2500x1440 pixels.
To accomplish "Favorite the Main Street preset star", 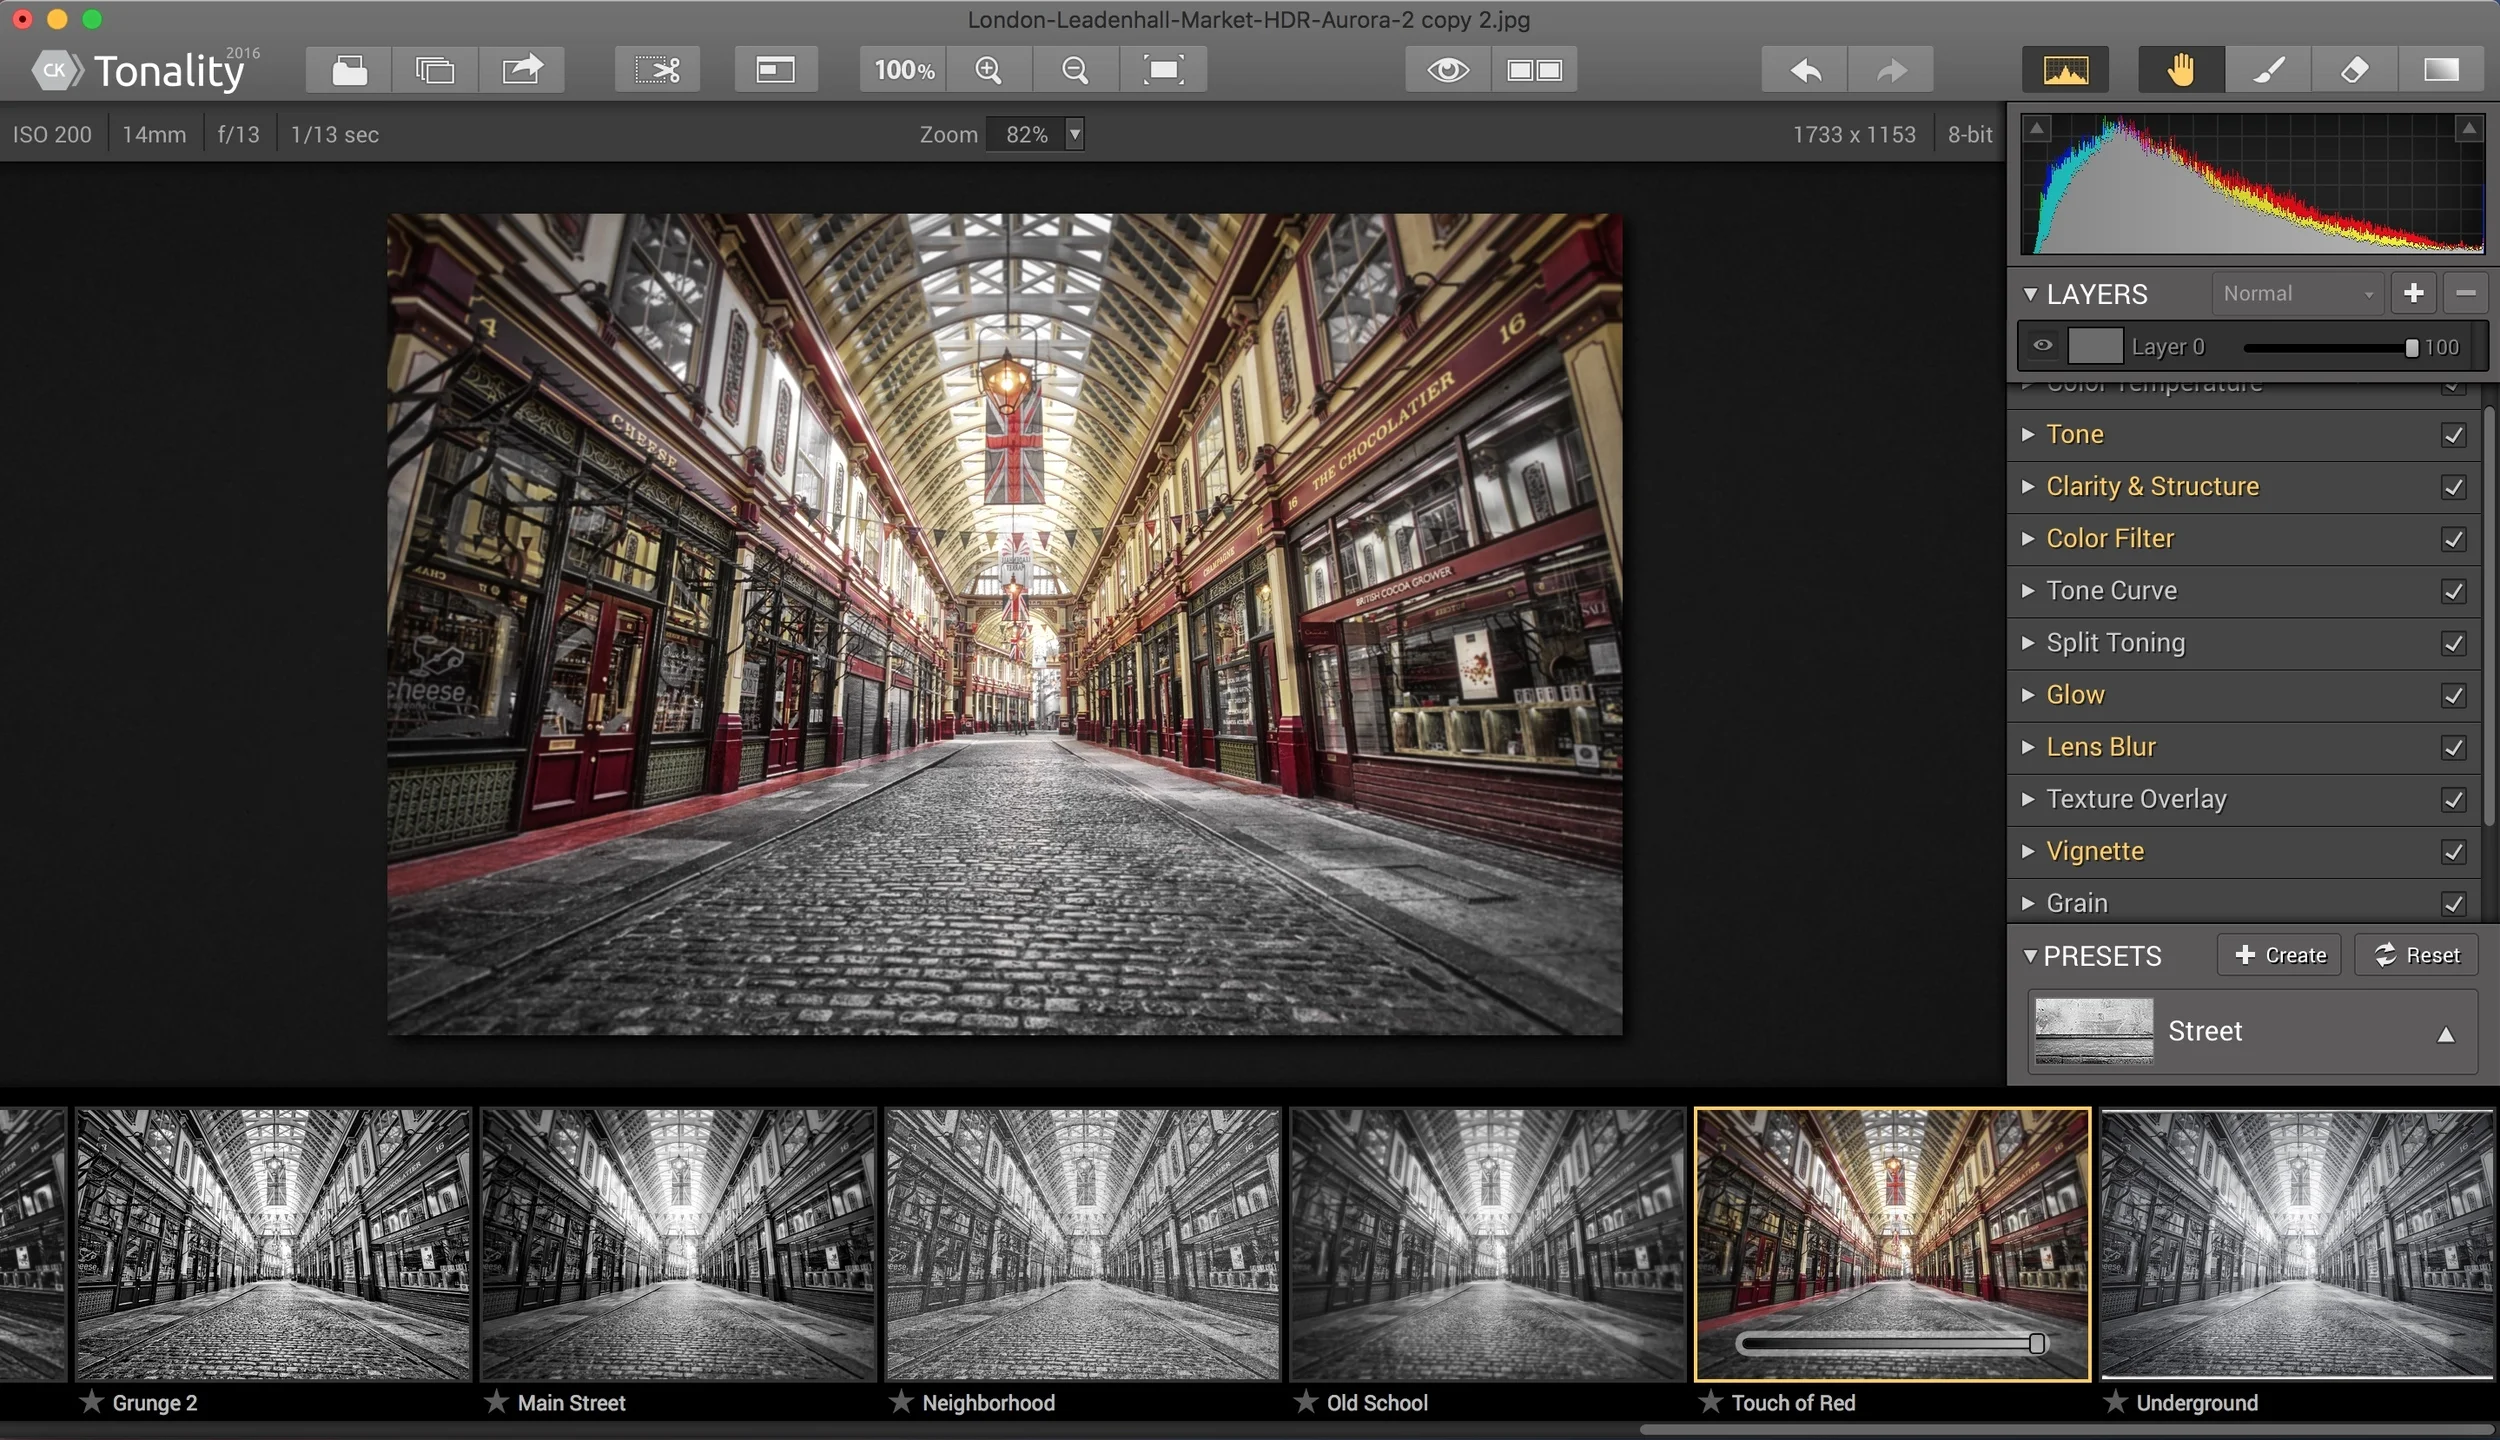I will 497,1402.
